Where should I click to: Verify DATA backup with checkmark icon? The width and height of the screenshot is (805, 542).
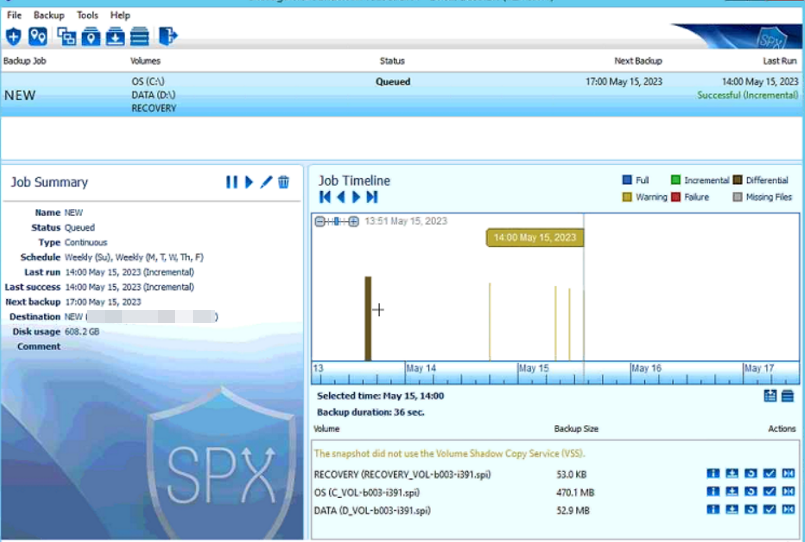770,510
